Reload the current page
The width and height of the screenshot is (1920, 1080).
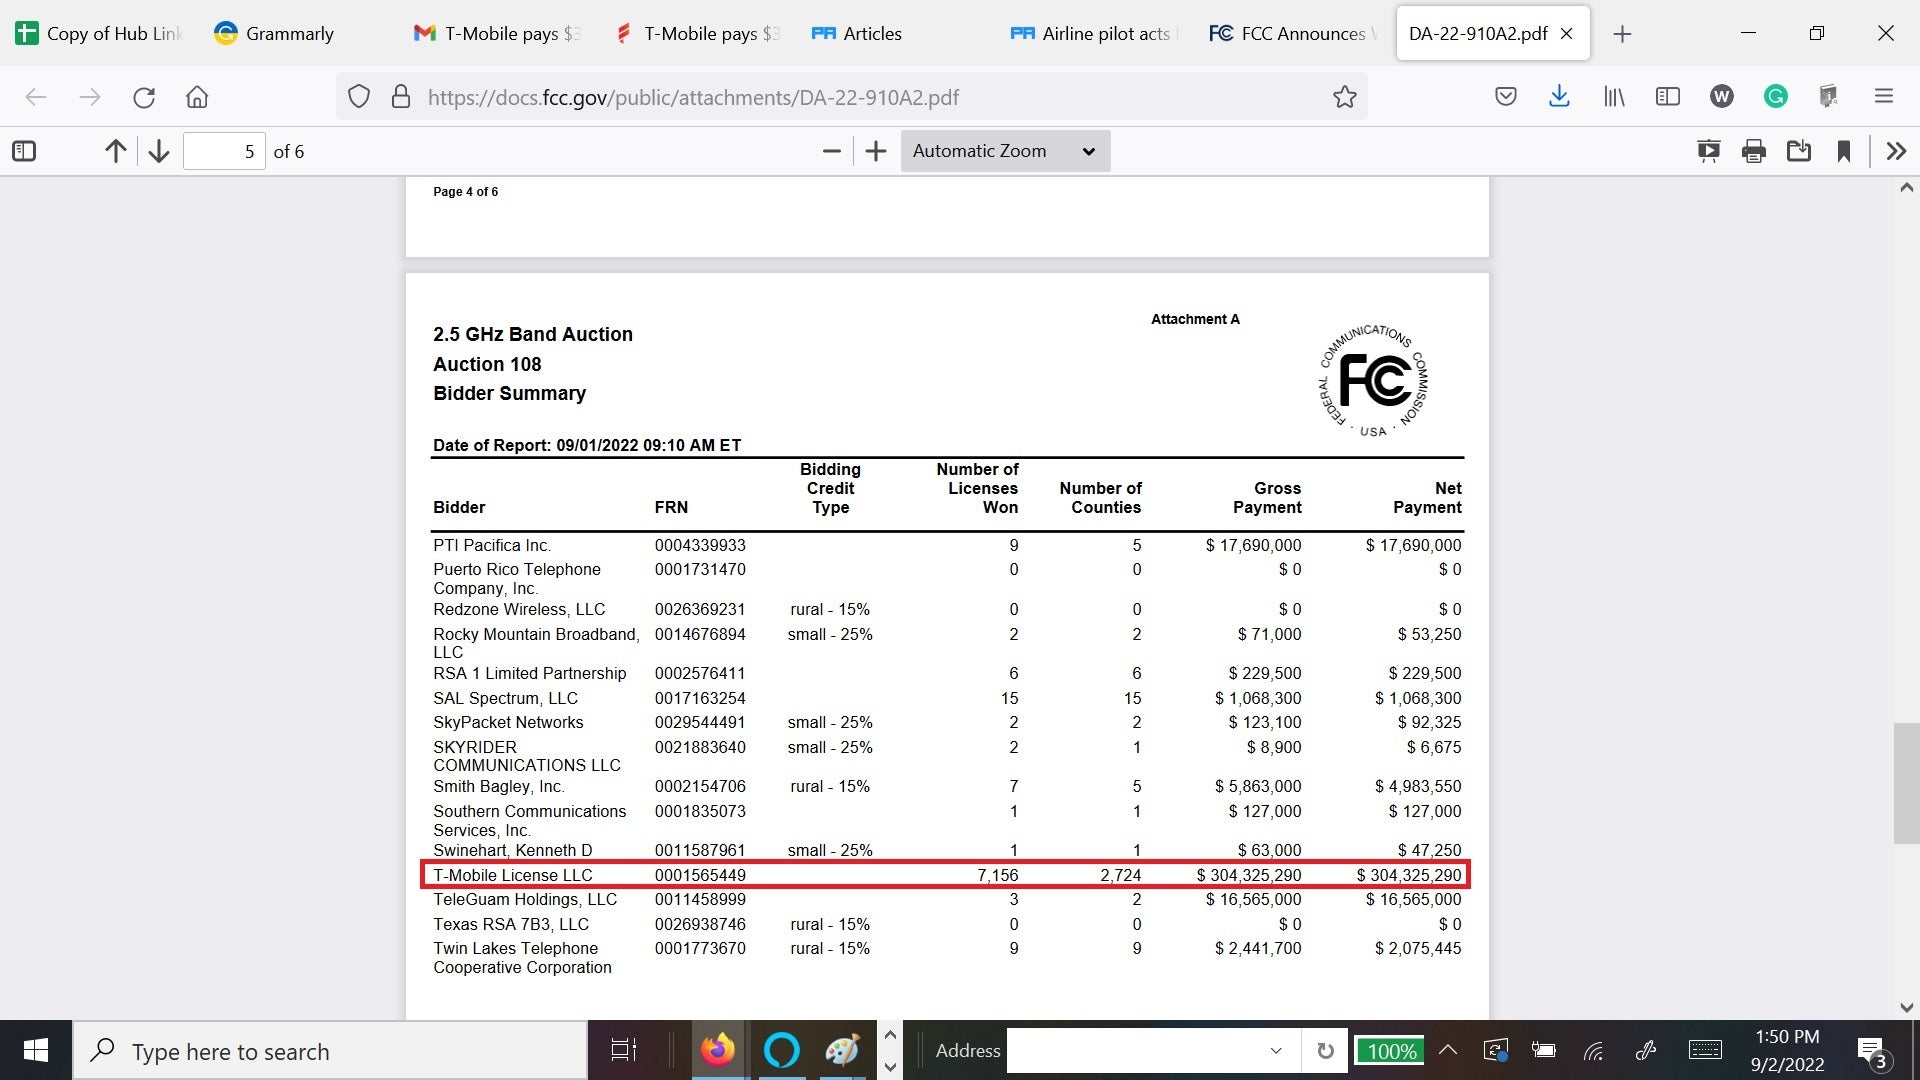click(x=144, y=97)
